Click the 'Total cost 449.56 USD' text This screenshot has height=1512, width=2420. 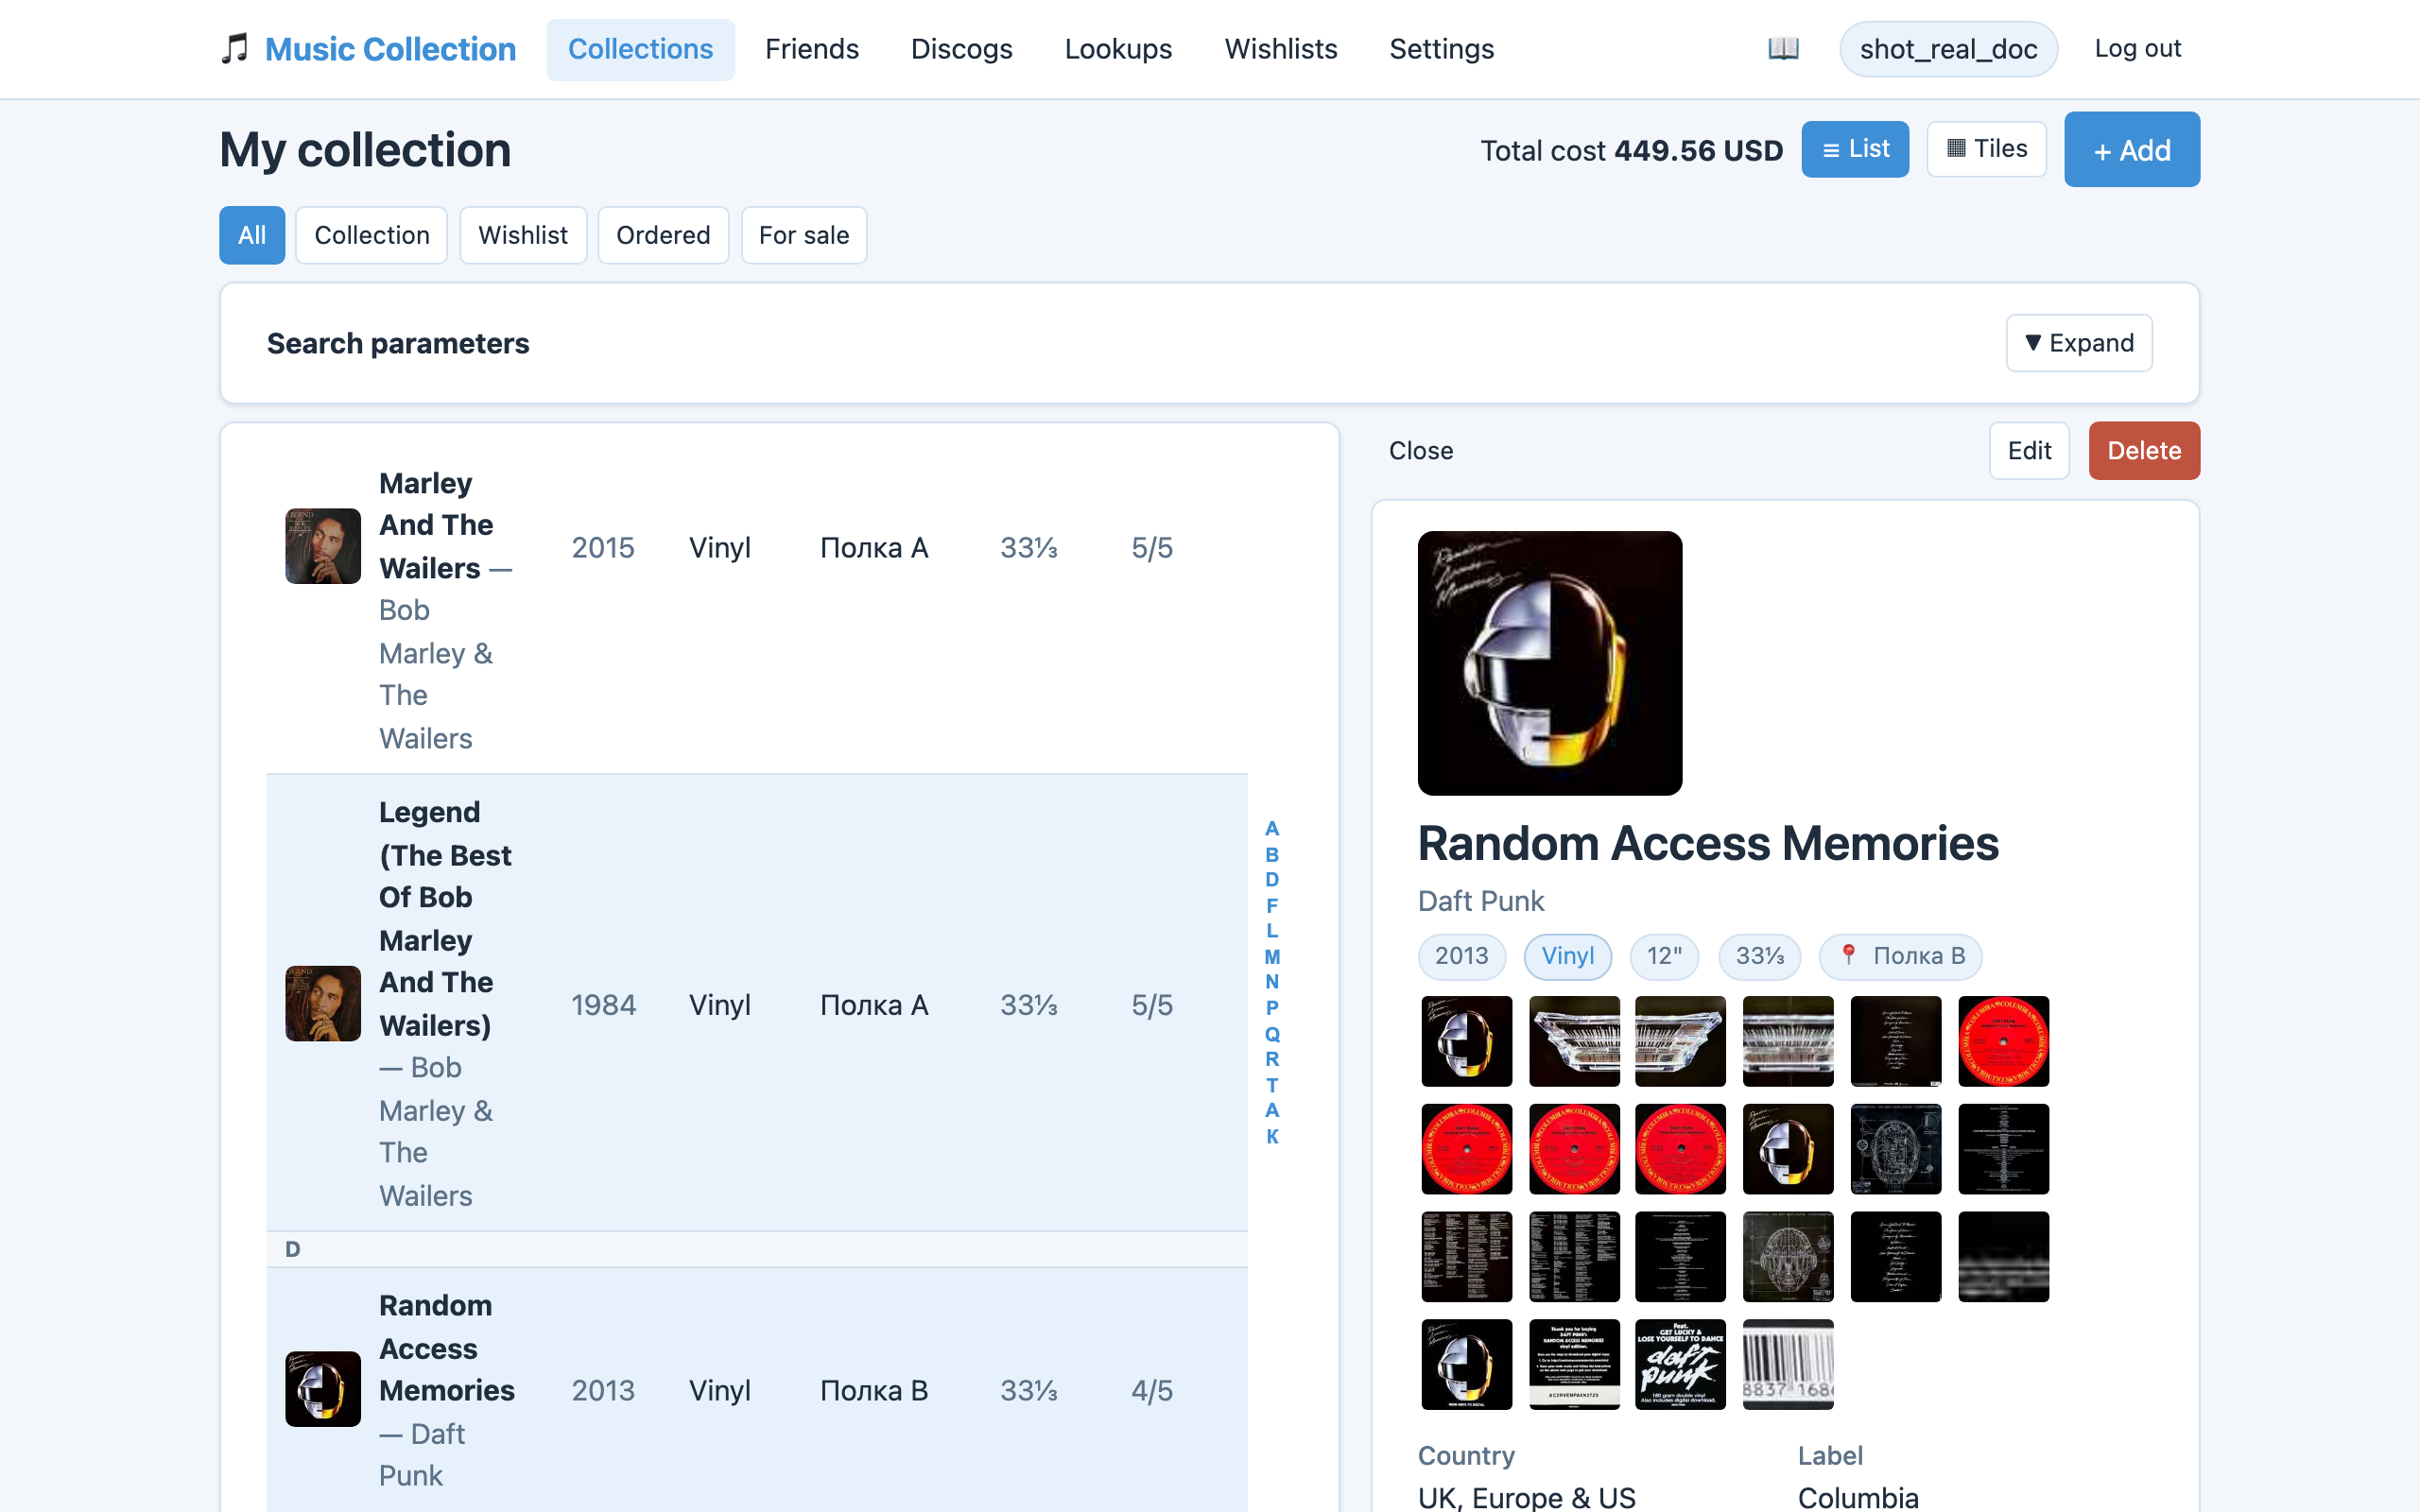[x=1631, y=150]
